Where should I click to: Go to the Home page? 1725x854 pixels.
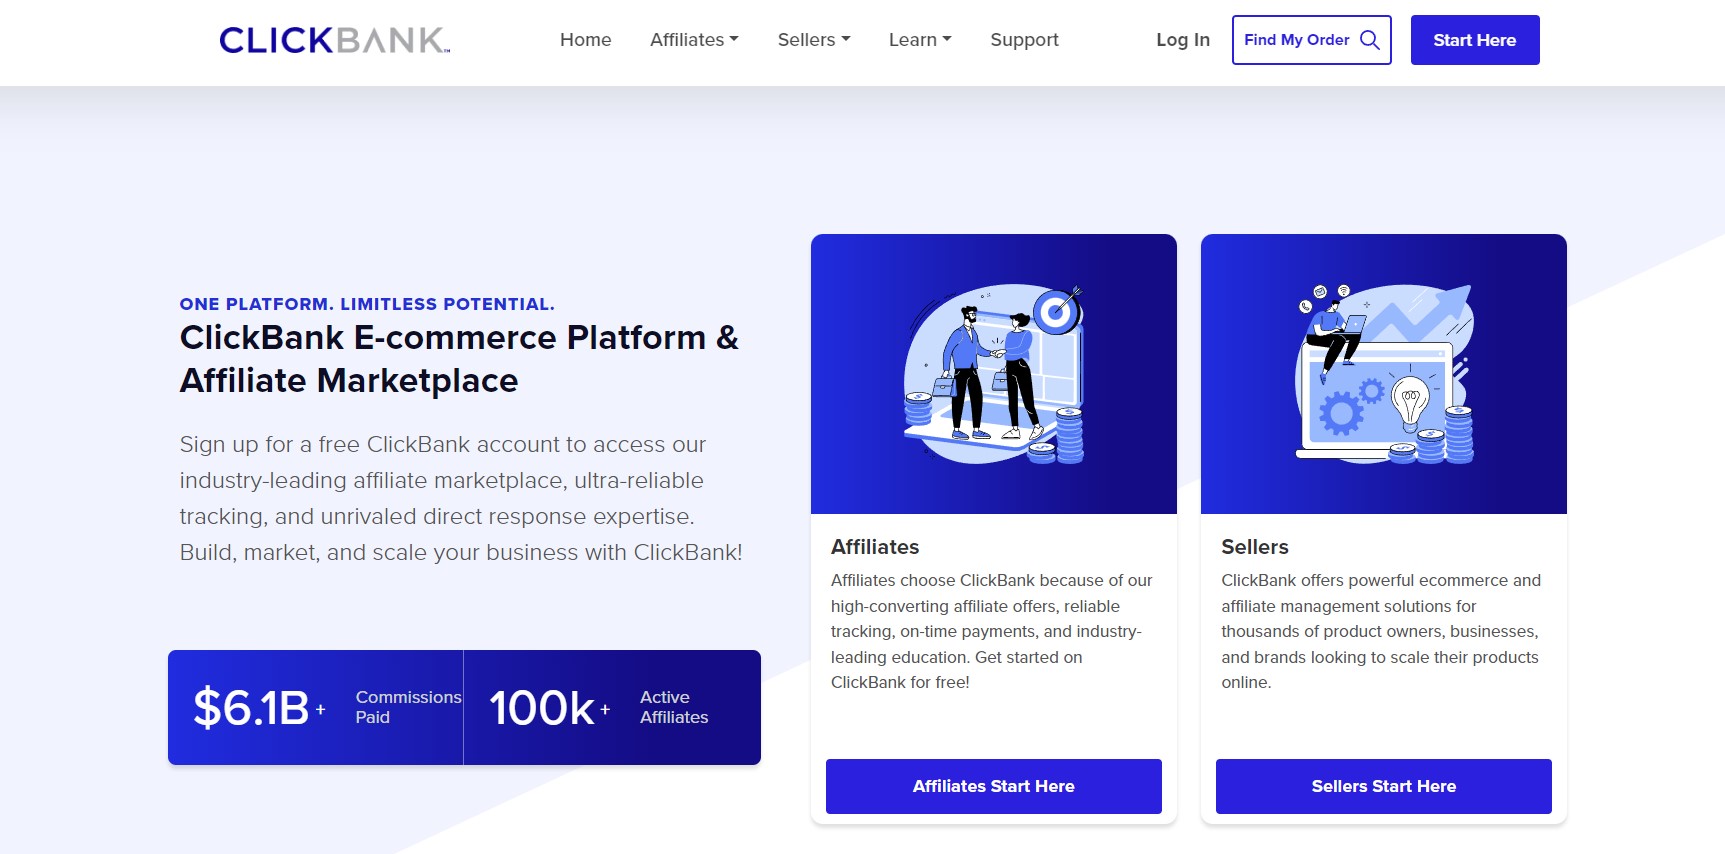coord(585,40)
